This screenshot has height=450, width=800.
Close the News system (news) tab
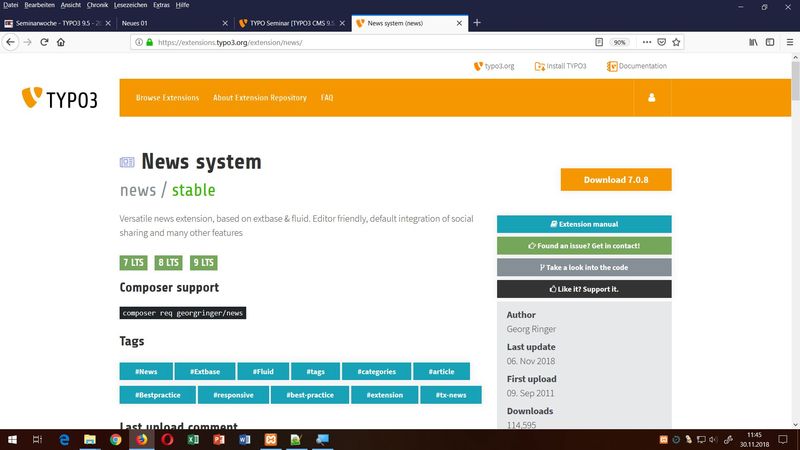[x=459, y=23]
